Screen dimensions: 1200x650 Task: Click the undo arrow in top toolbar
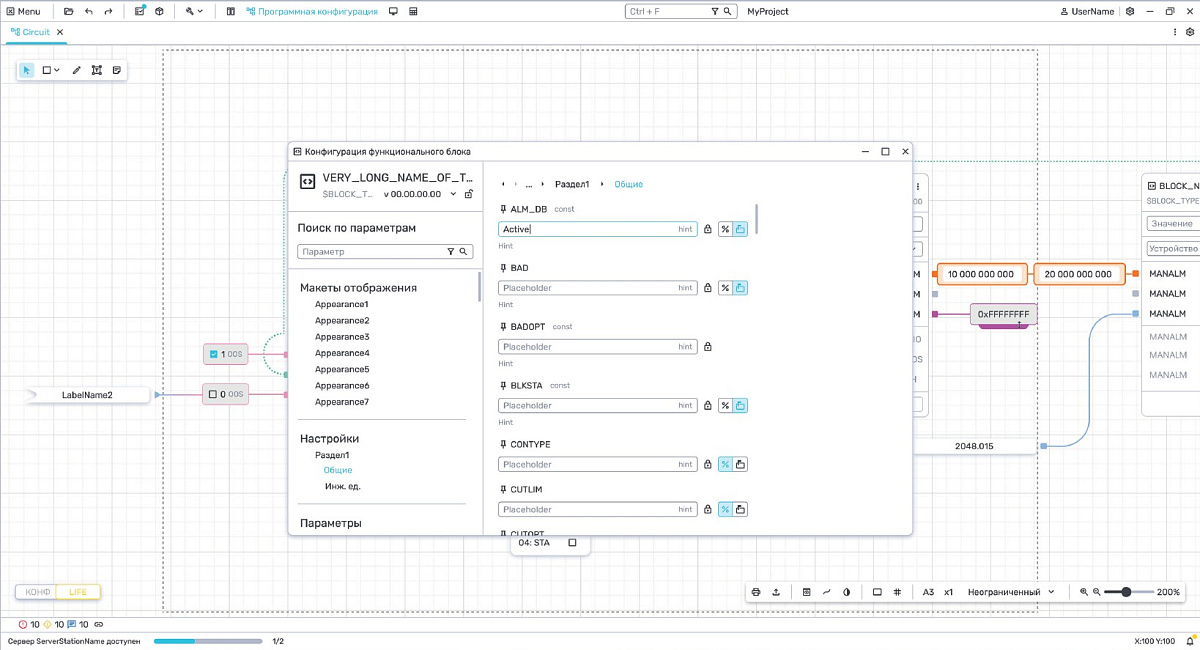[89, 11]
